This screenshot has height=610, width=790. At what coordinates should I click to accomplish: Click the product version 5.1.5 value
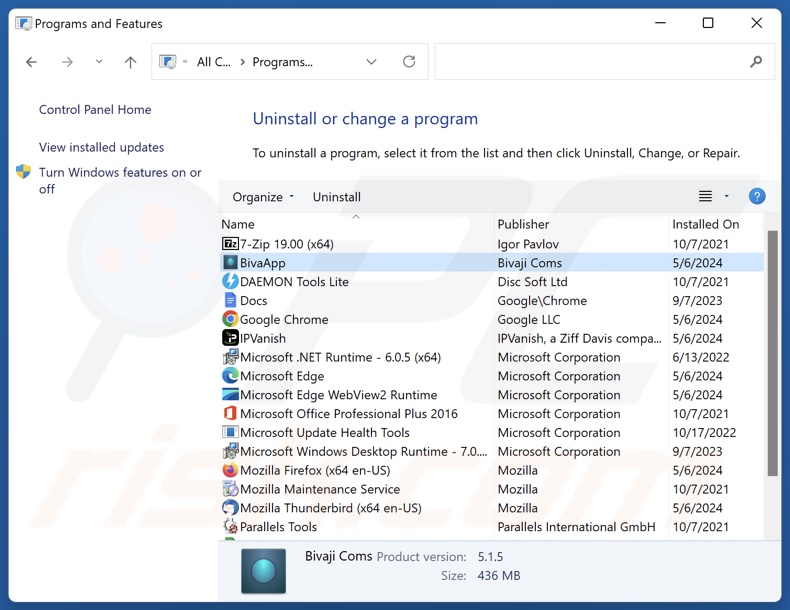490,557
